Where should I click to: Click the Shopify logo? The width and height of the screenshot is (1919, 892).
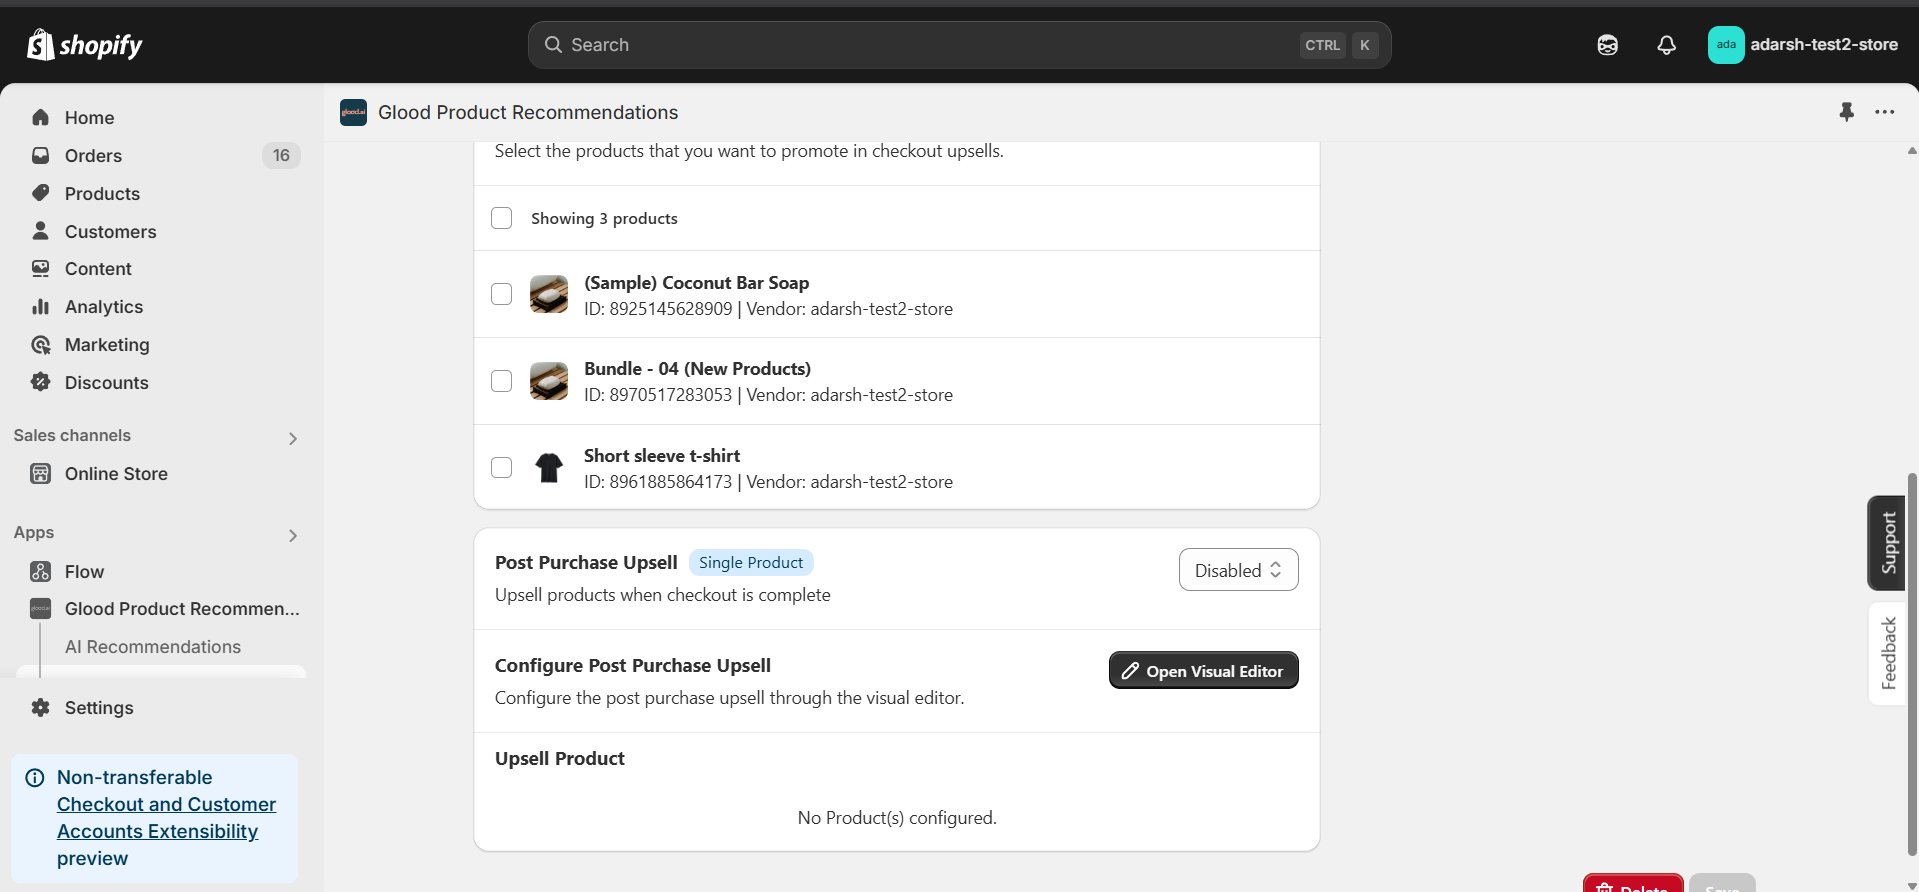point(84,45)
